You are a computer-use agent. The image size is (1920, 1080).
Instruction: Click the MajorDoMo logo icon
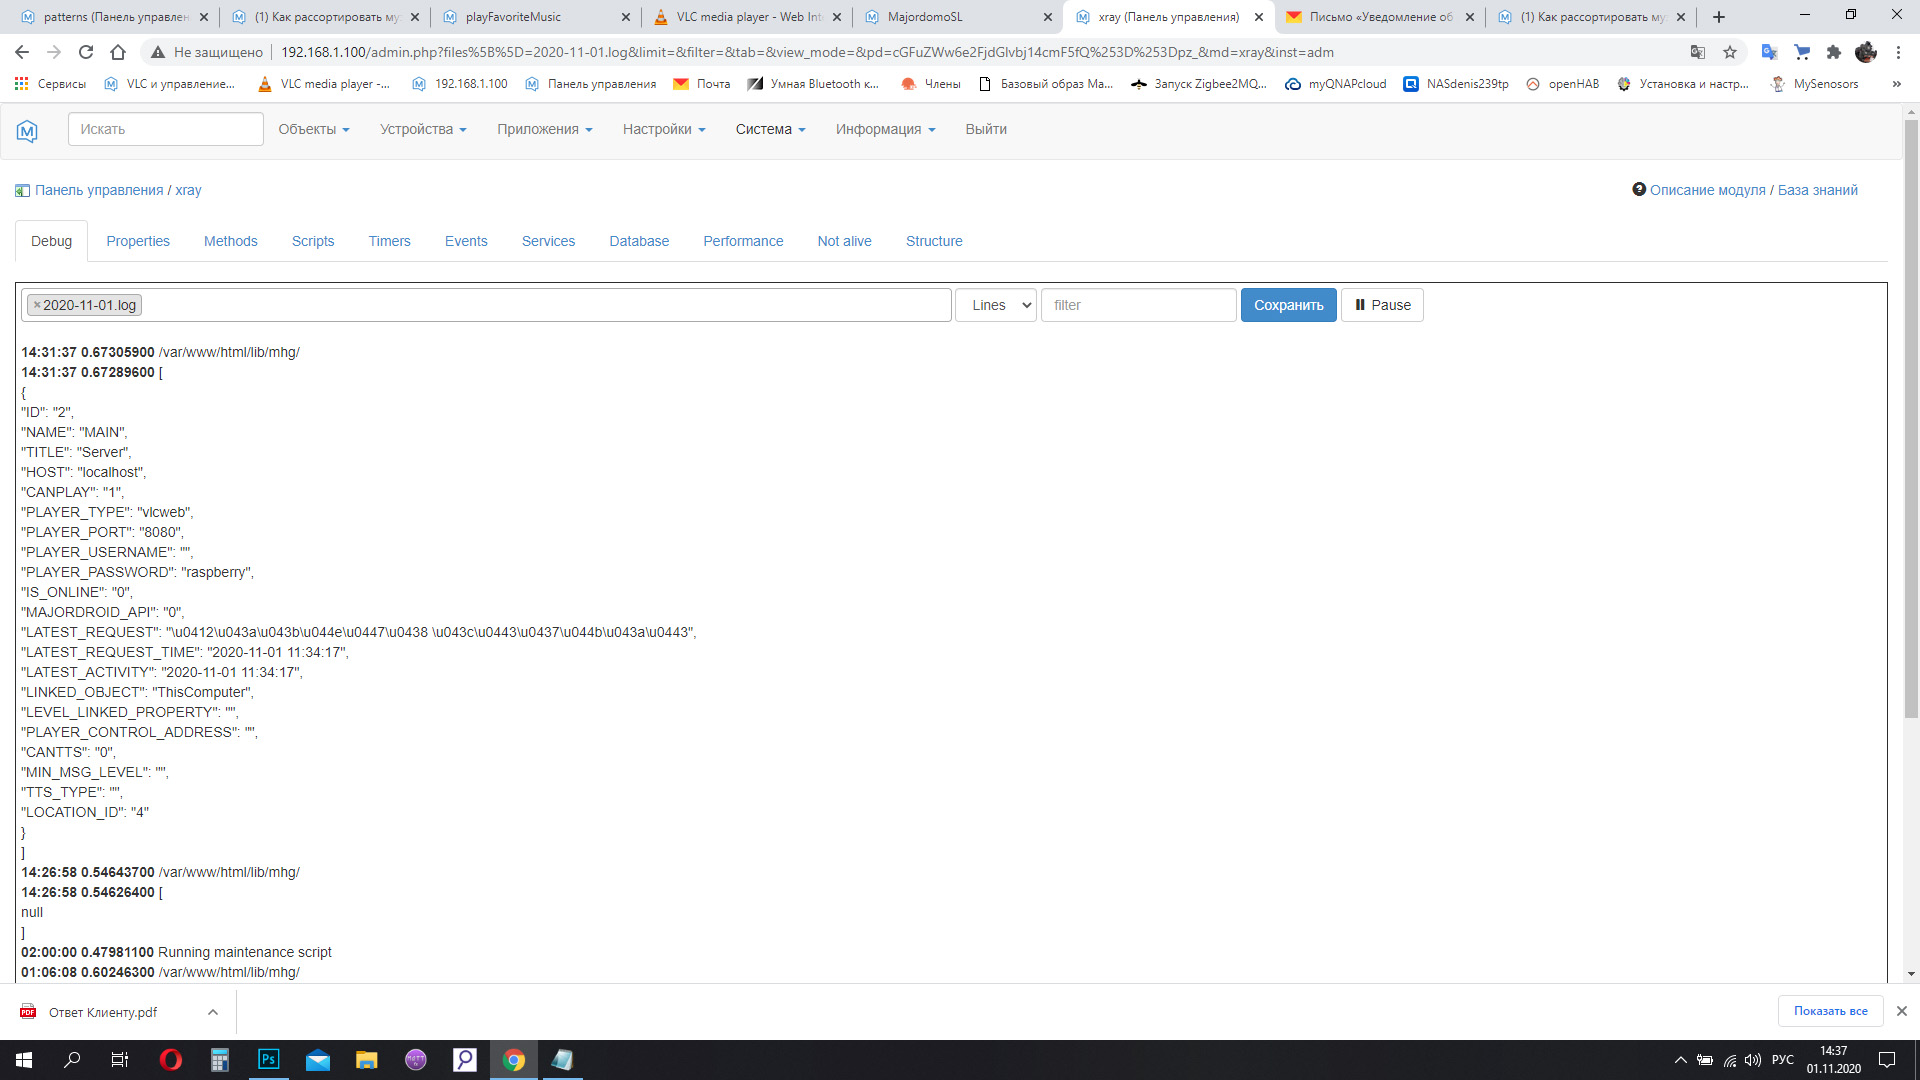27,130
